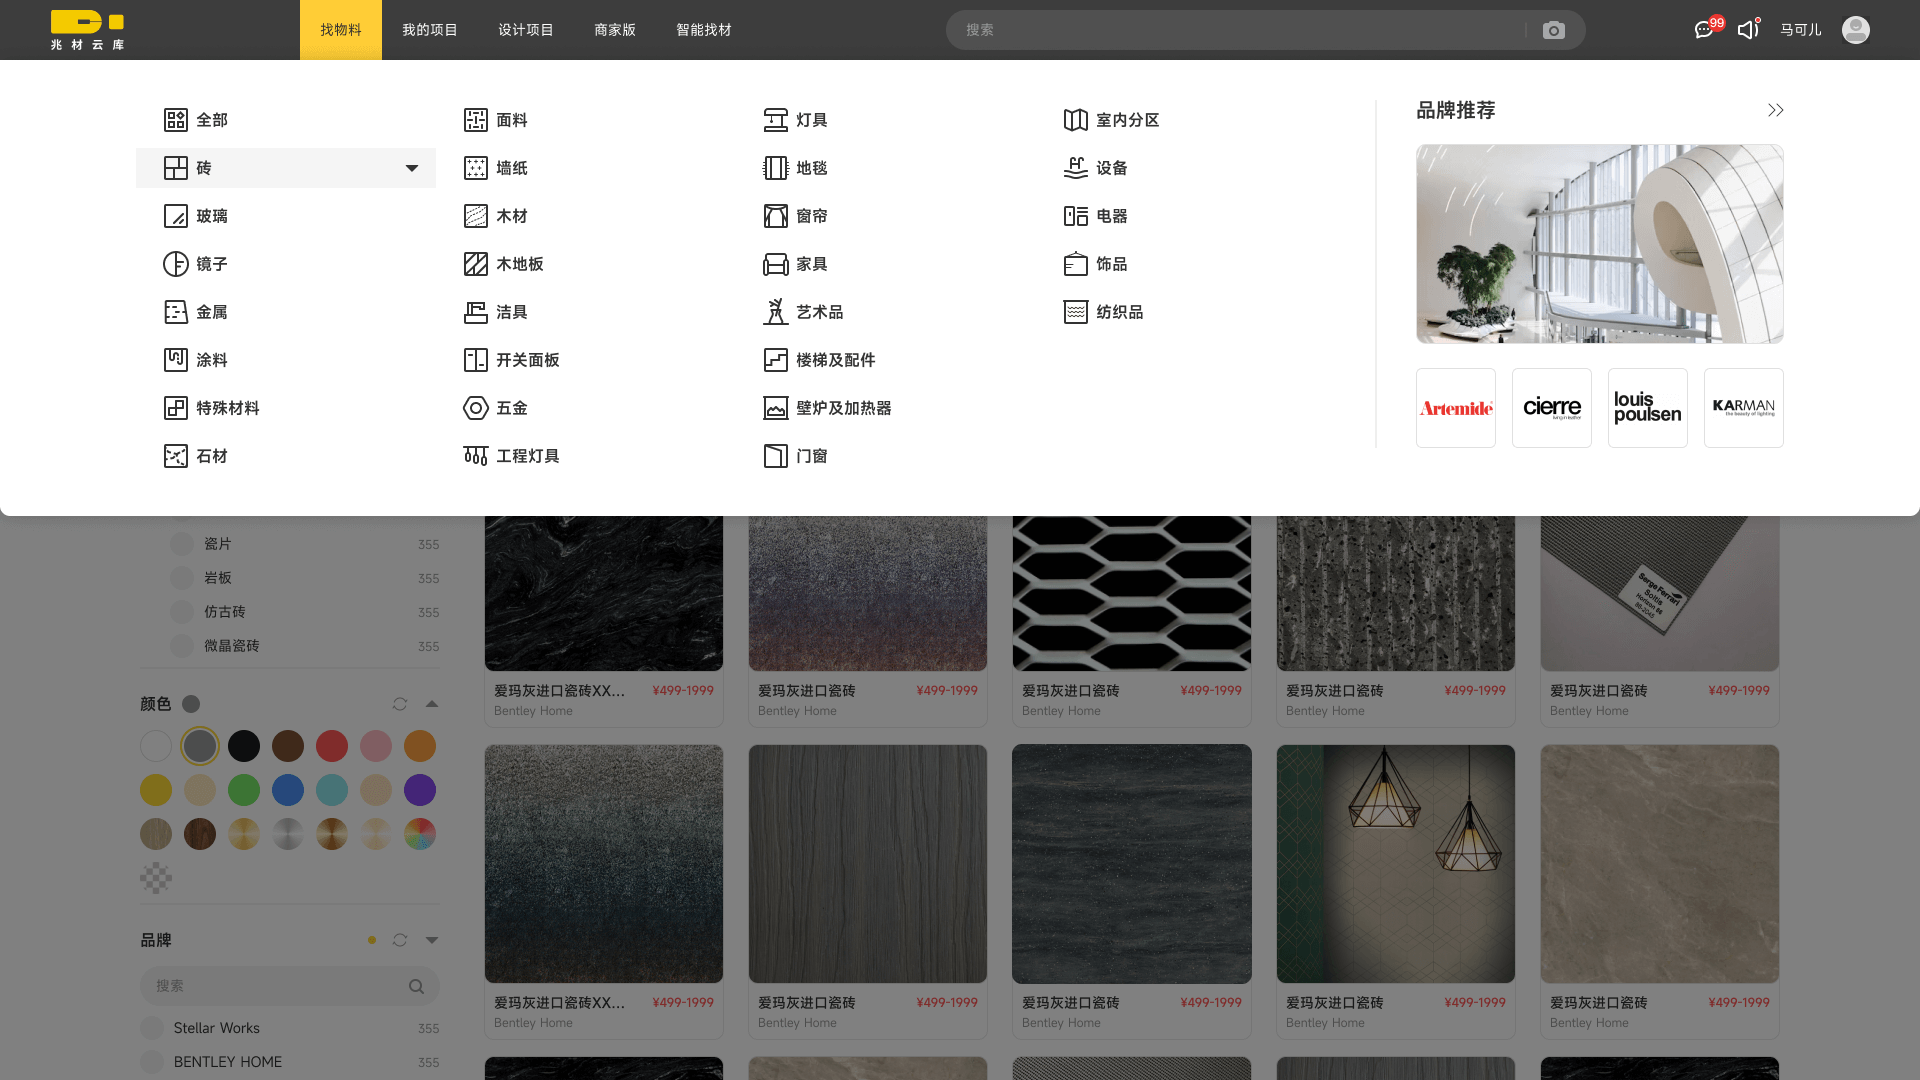
Task: Select the 洁具 sanitary ware icon
Action: click(x=476, y=312)
